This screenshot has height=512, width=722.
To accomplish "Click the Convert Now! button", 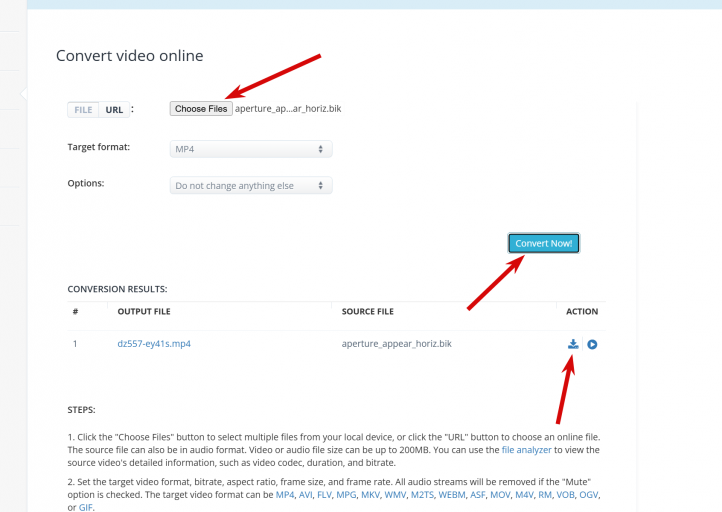I will pyautogui.click(x=544, y=243).
